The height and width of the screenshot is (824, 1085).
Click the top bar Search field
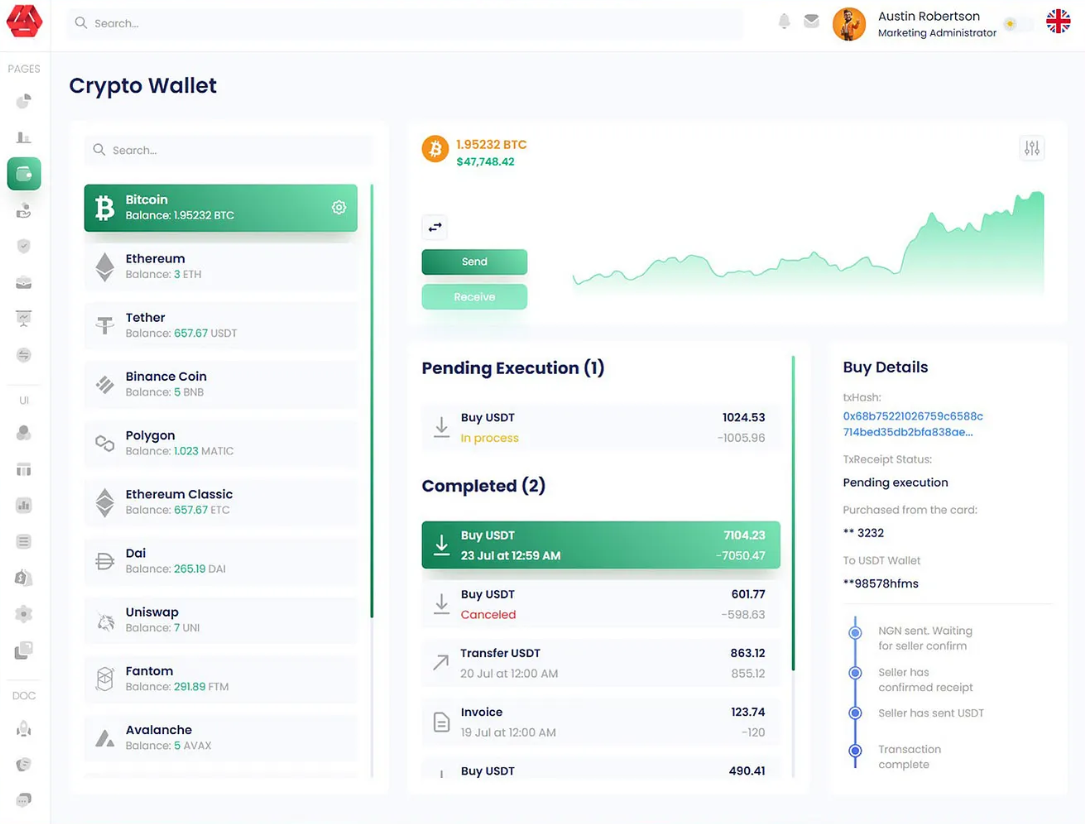[405, 24]
